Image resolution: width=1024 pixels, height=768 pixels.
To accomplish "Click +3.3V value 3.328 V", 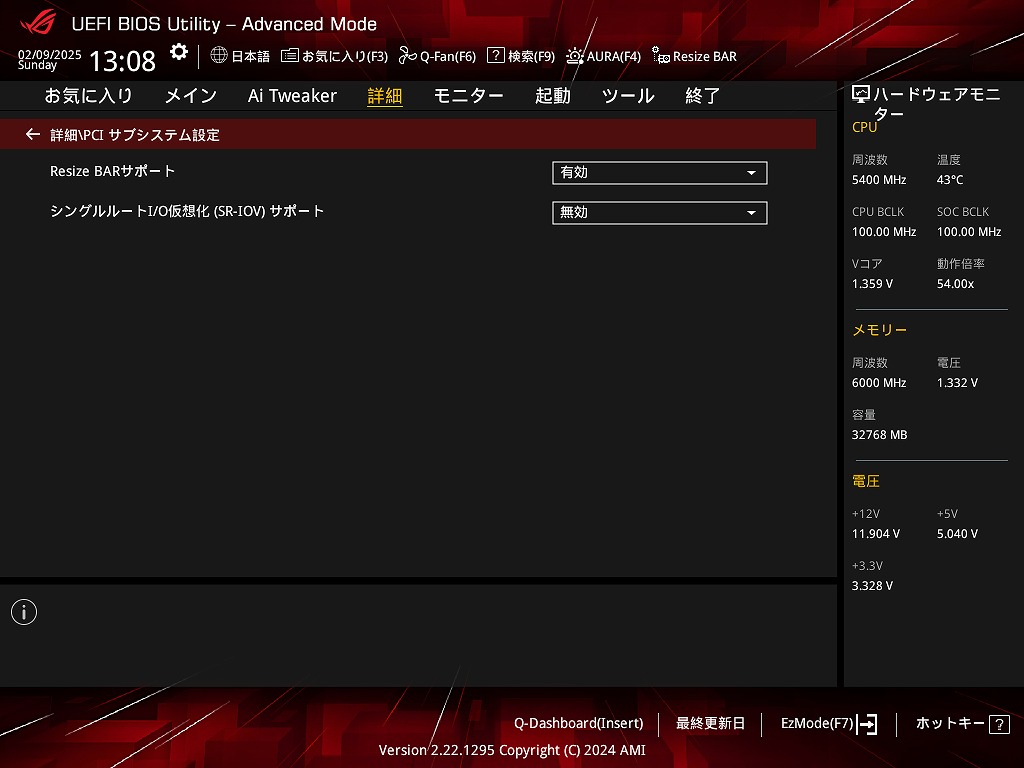I will (872, 586).
